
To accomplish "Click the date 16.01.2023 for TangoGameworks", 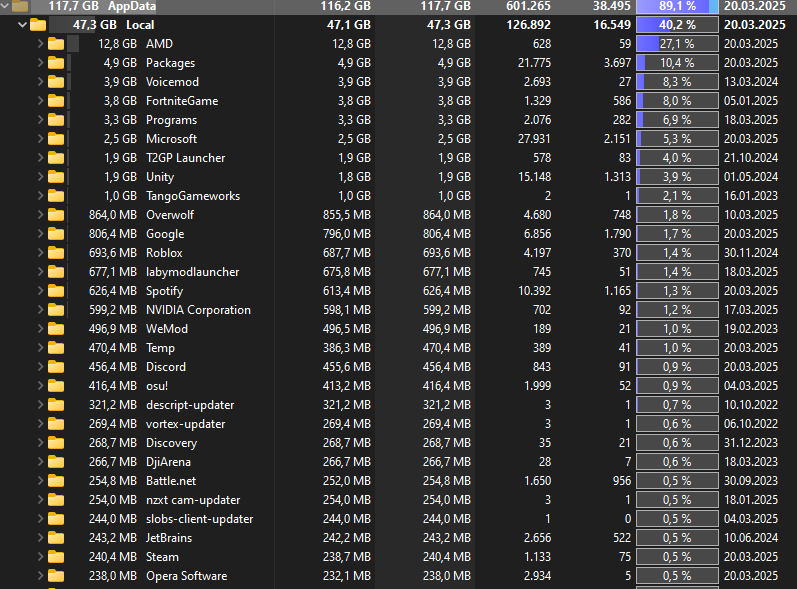I will tap(751, 196).
